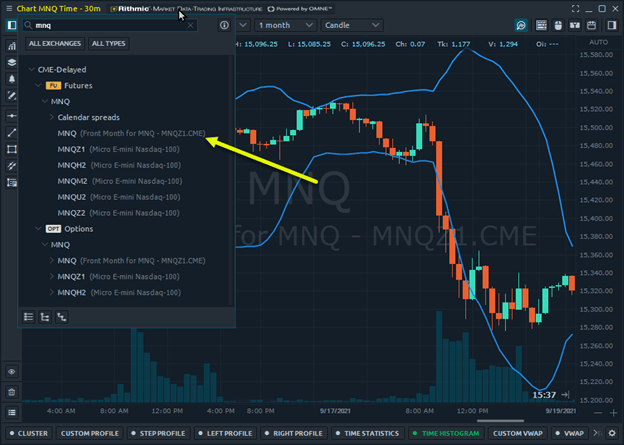Expand Calendar spreads

52,117
